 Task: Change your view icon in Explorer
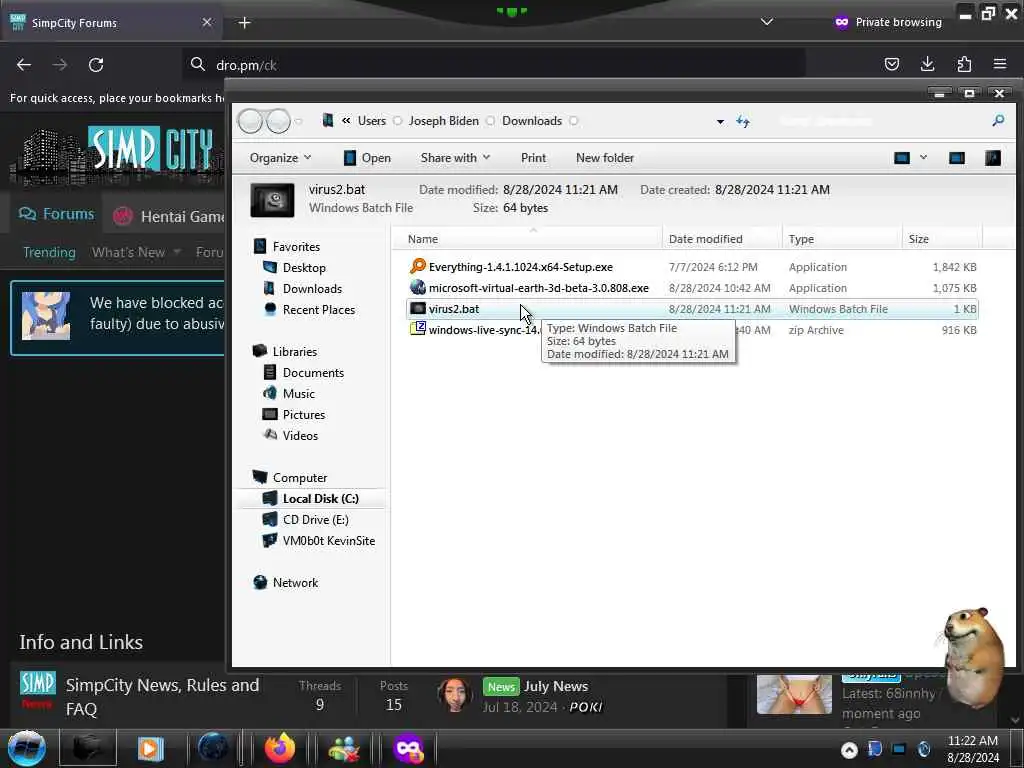point(902,158)
